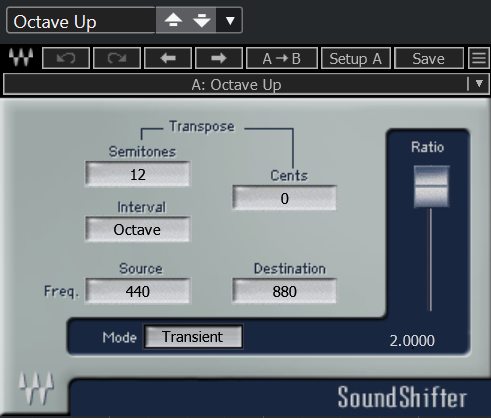The height and width of the screenshot is (418, 491).
Task: Step to previous preset up-arrow icon
Action: point(173,20)
